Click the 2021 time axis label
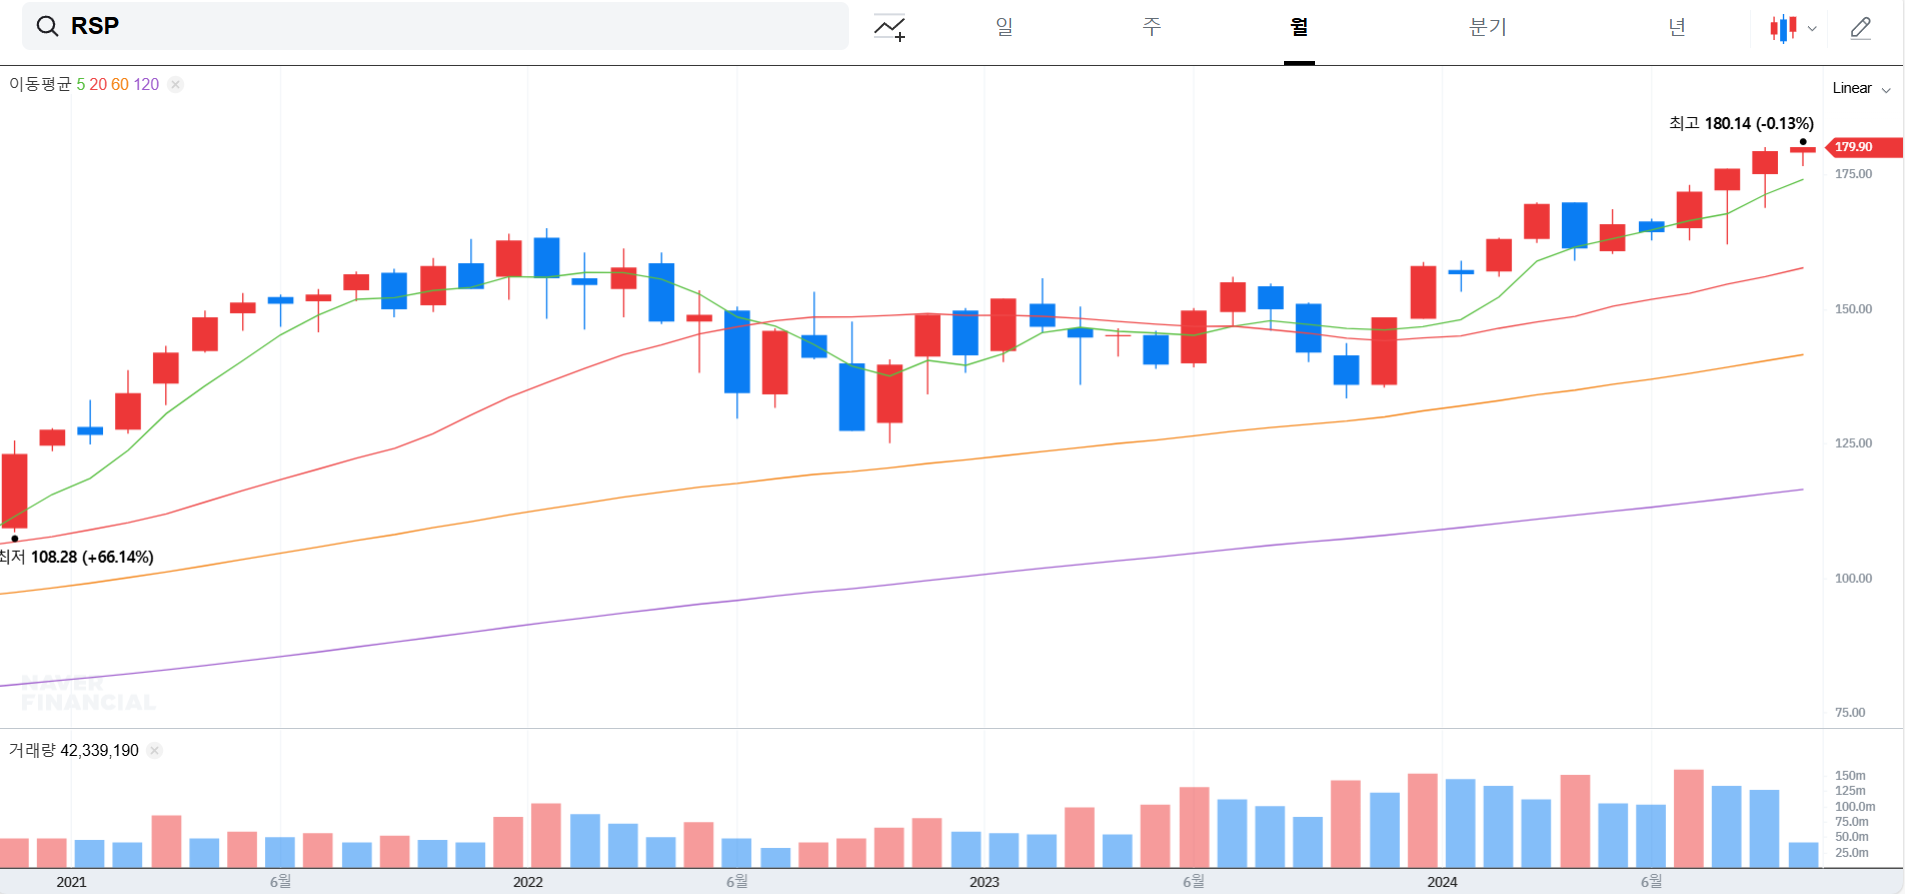 coord(71,882)
